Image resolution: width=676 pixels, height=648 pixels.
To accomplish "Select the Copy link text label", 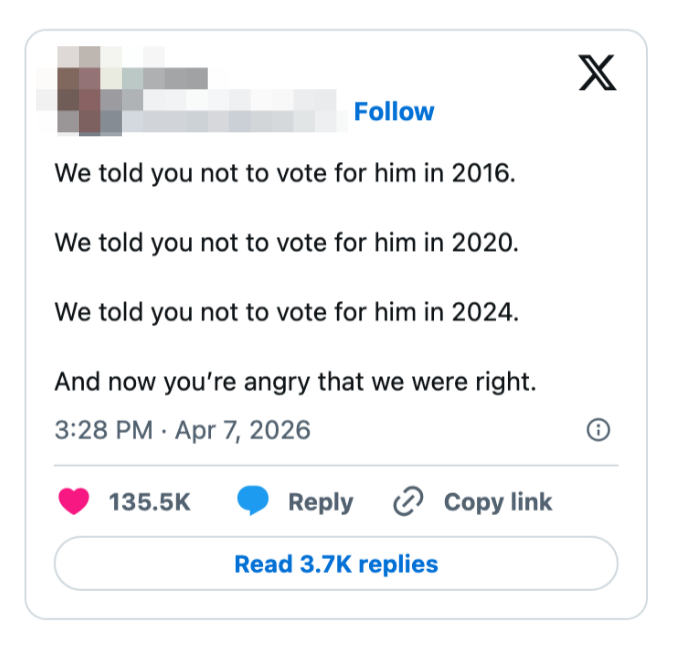I will [498, 502].
